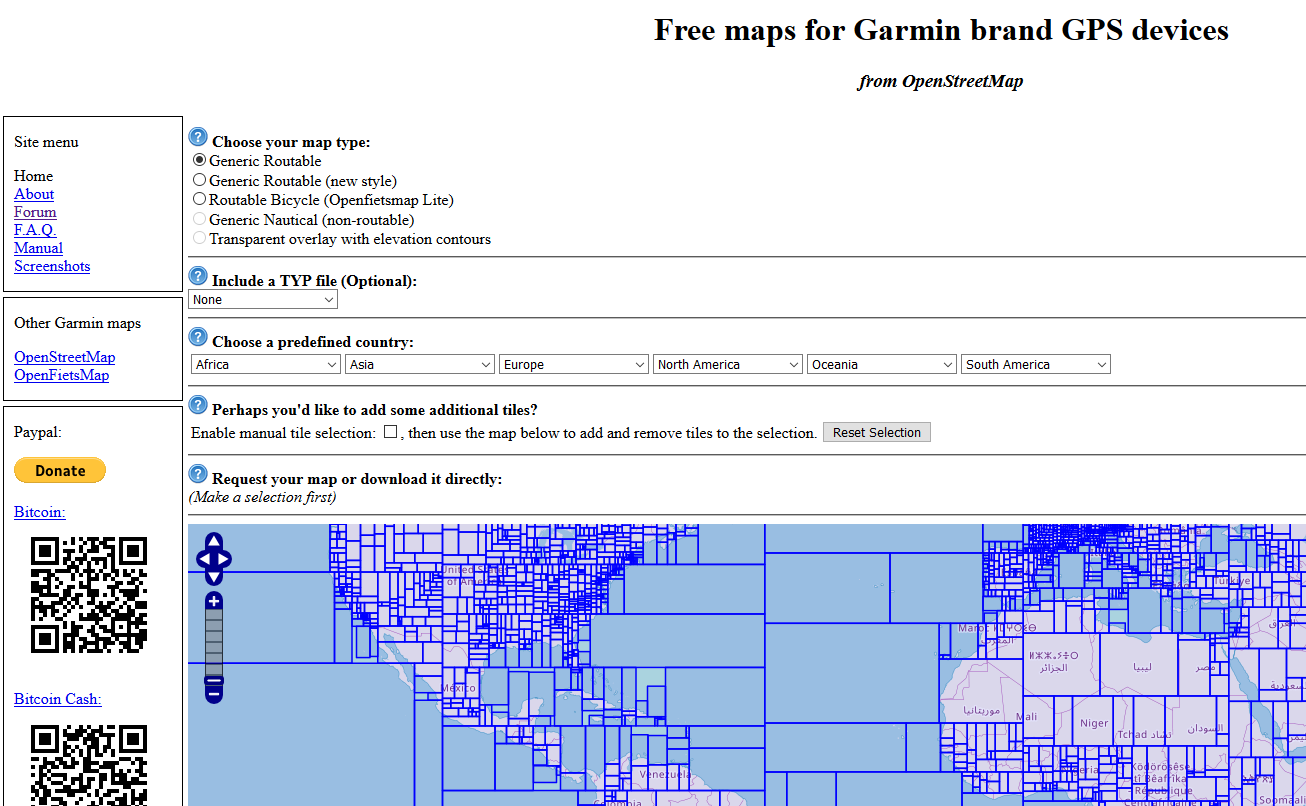Click the Bitcoin Cash: link
This screenshot has width=1306, height=806.
(57, 699)
